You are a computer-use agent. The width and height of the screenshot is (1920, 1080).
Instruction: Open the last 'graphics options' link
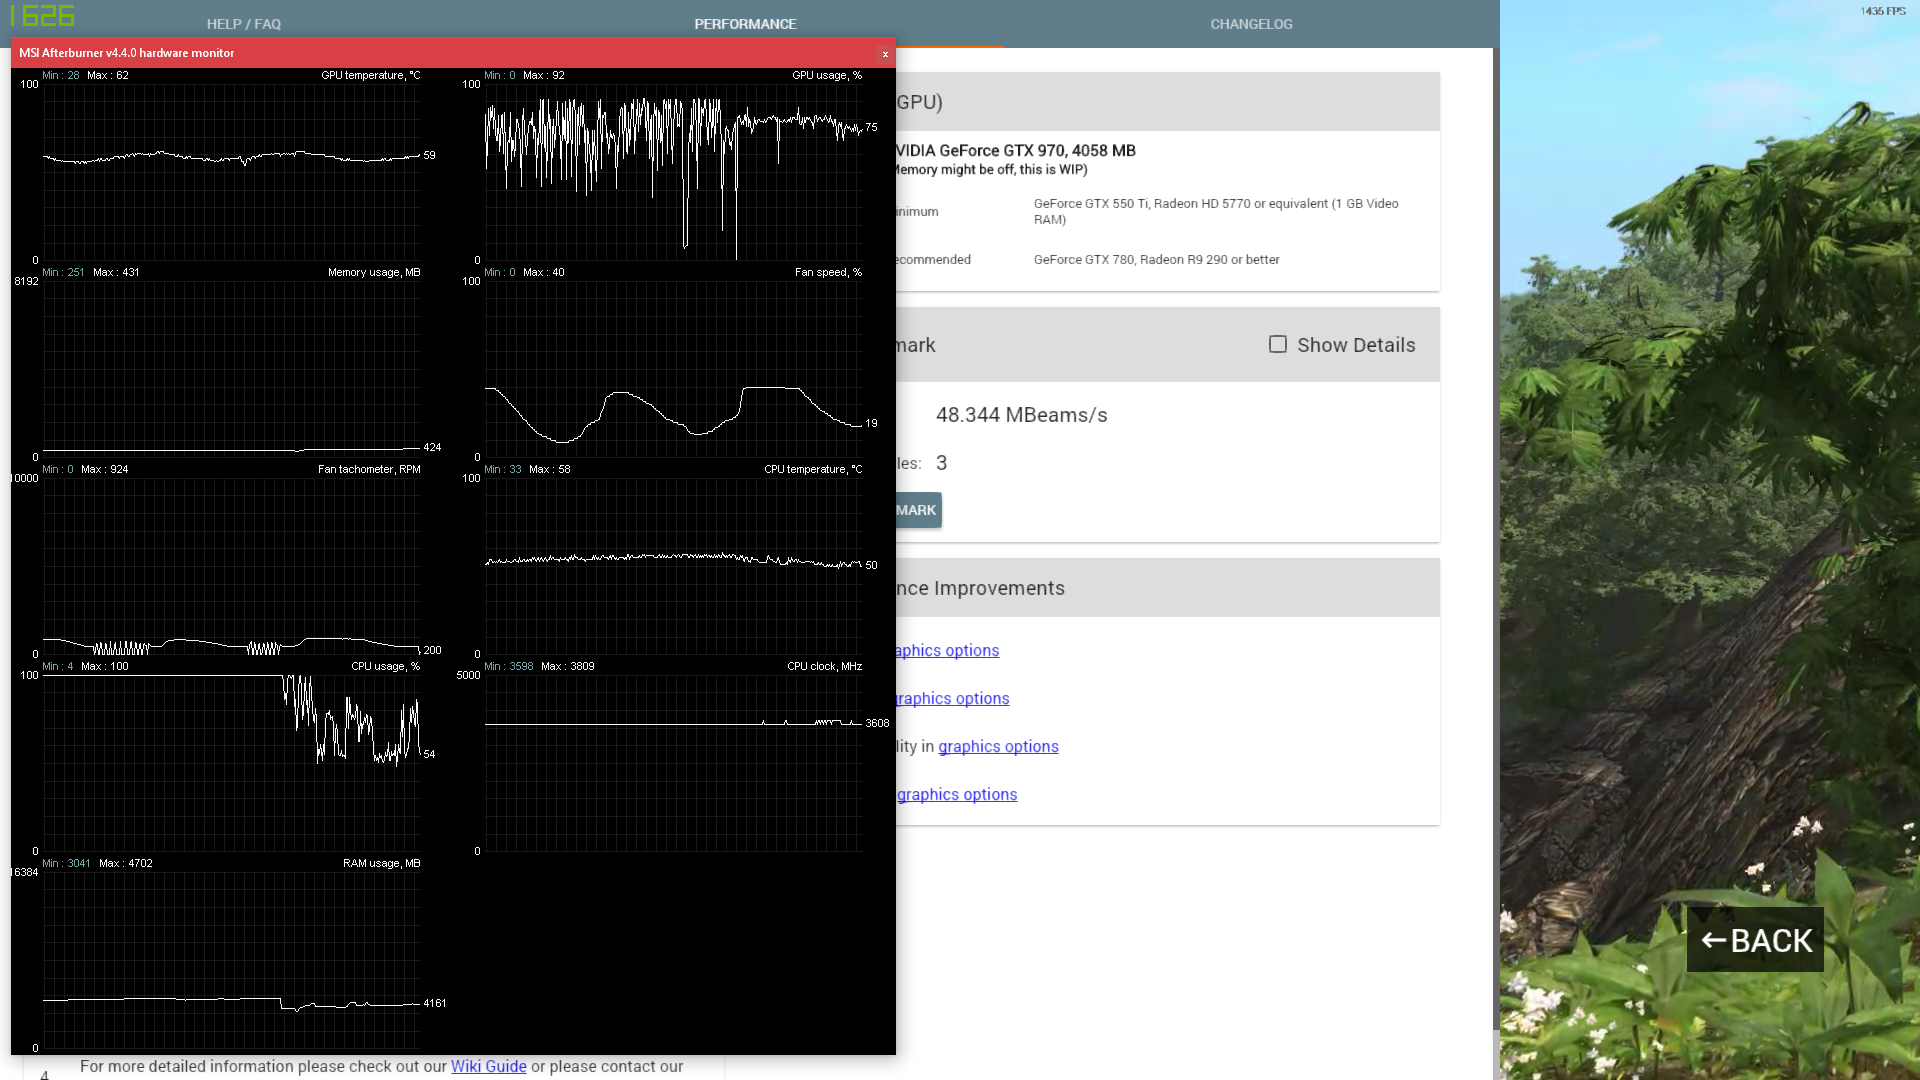957,794
